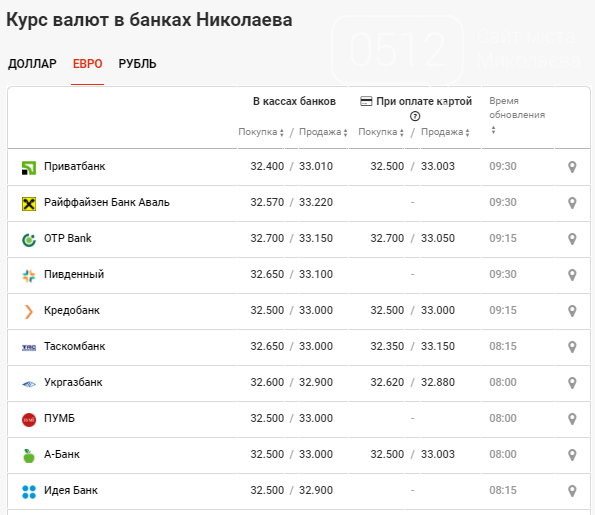Click Райффайзен selling rate 33.220
Screen dimensions: 595x515
pyautogui.click(x=316, y=202)
